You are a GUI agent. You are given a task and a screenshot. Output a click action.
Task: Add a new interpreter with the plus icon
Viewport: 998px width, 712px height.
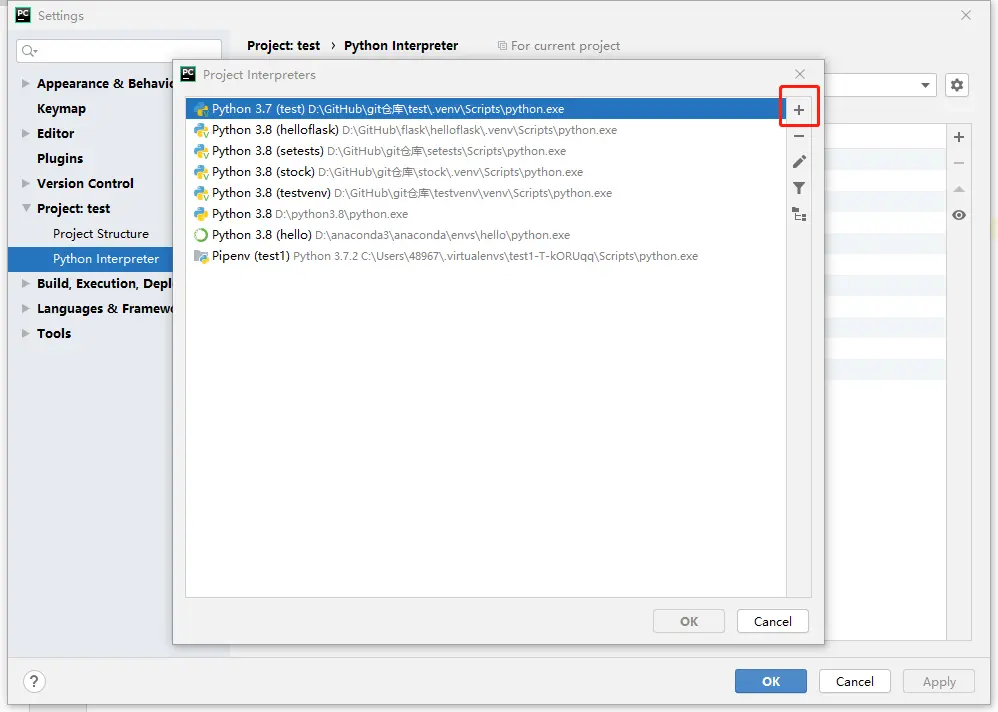[799, 109]
